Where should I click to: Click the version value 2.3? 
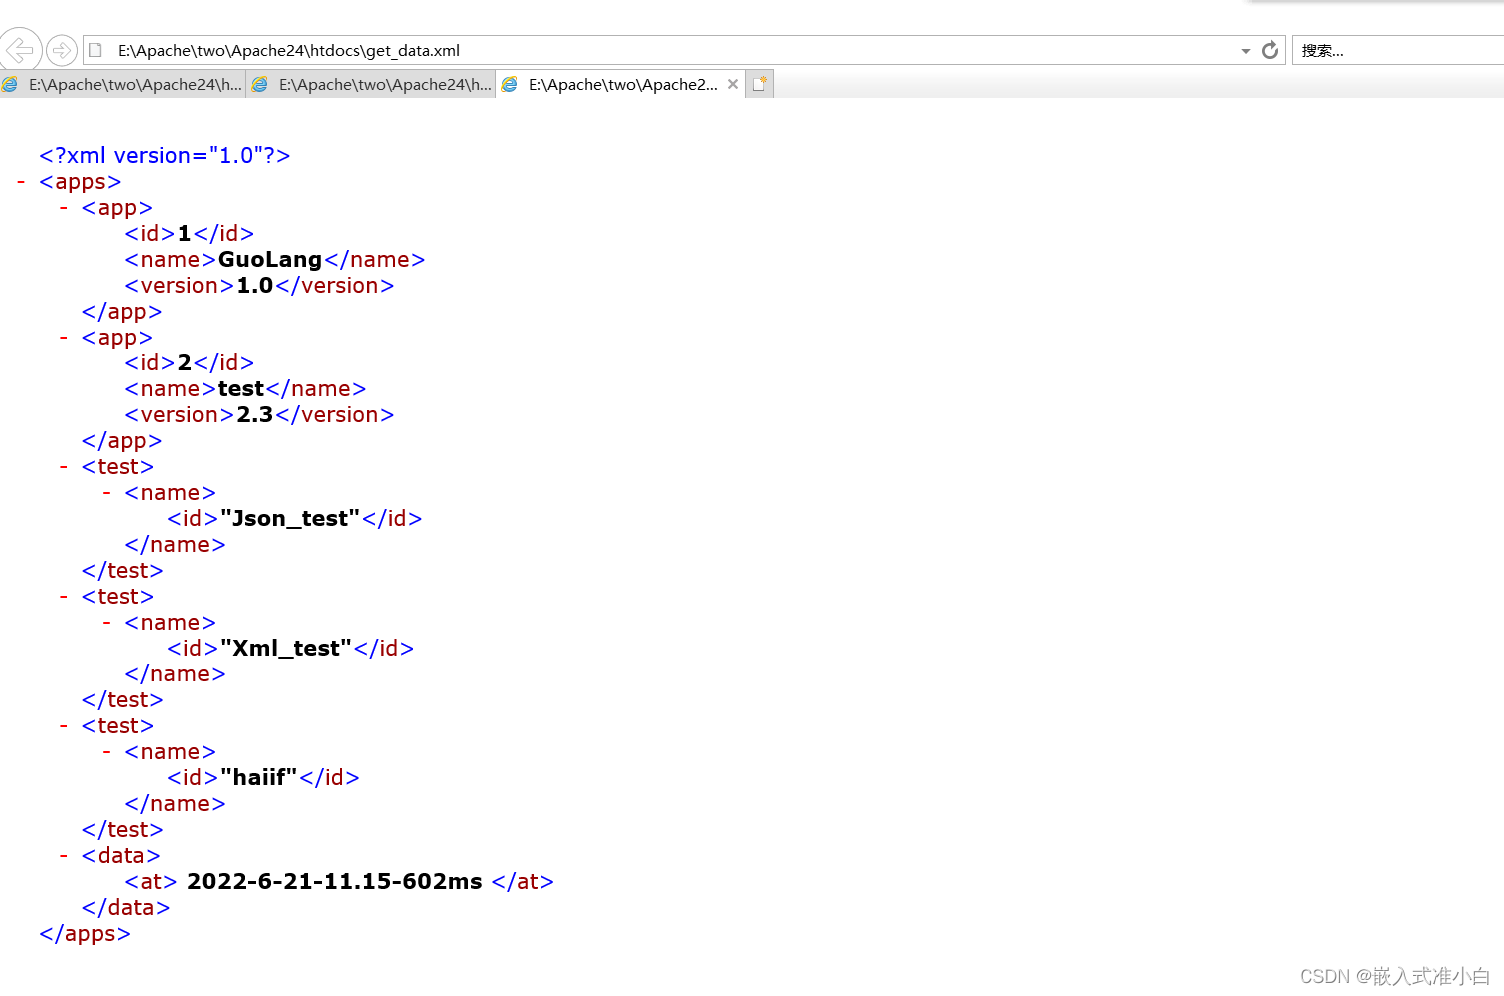tap(255, 415)
